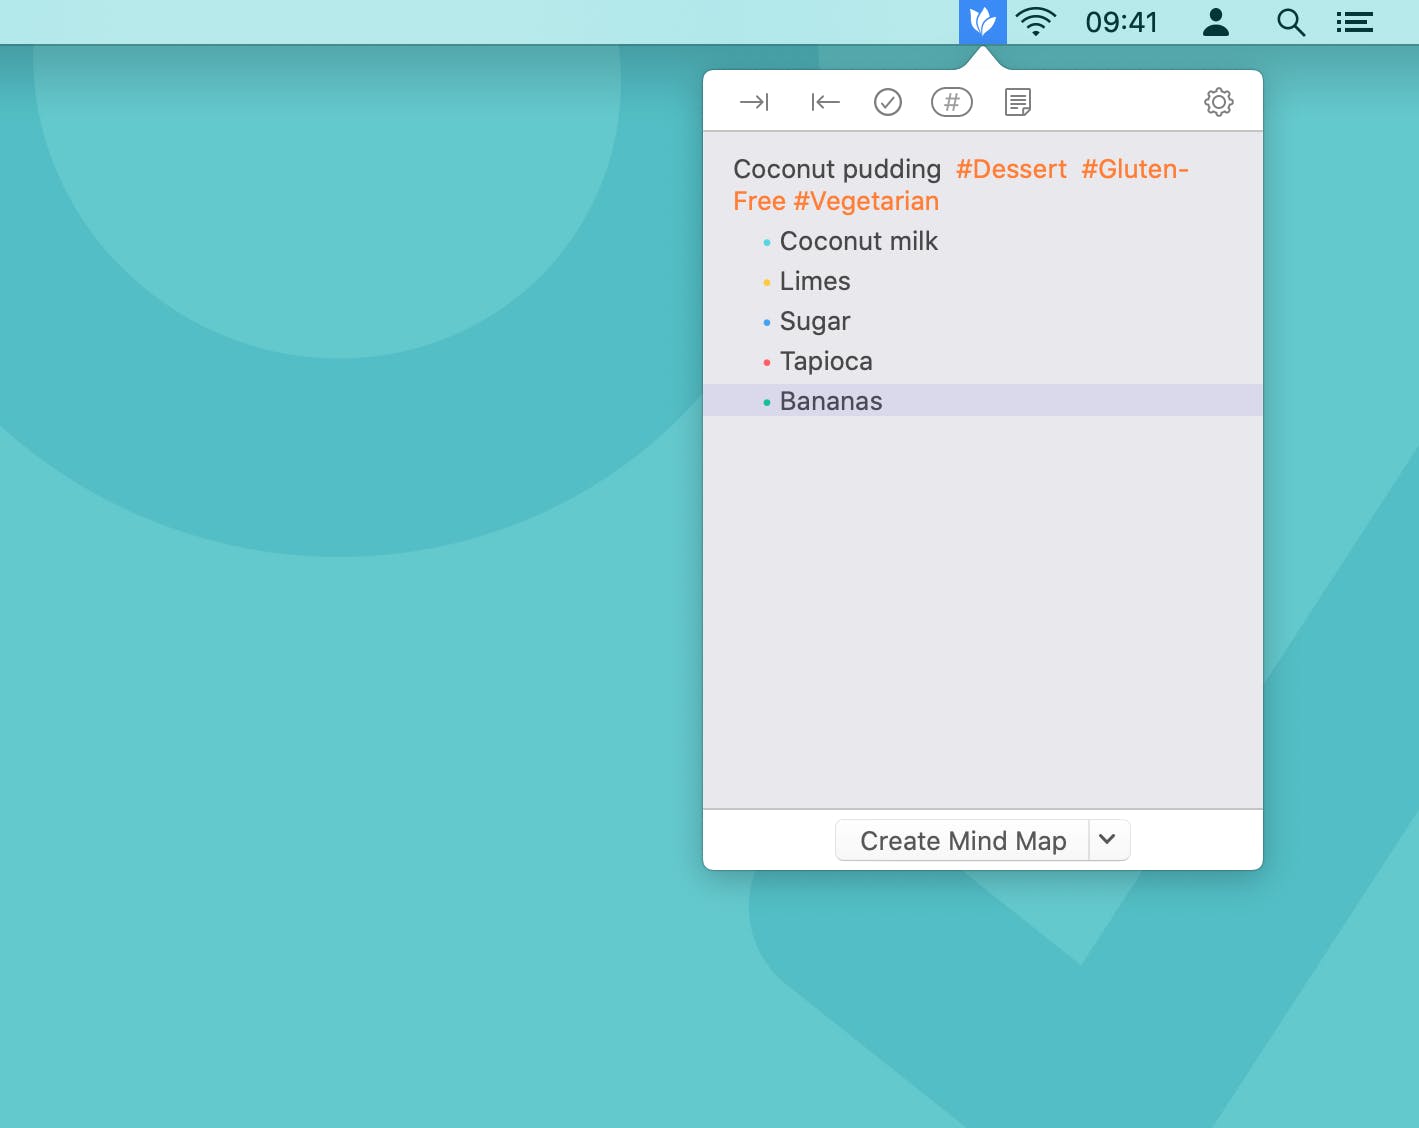The image size is (1419, 1128).
Task: Open the Notification Center list icon
Action: click(x=1355, y=22)
